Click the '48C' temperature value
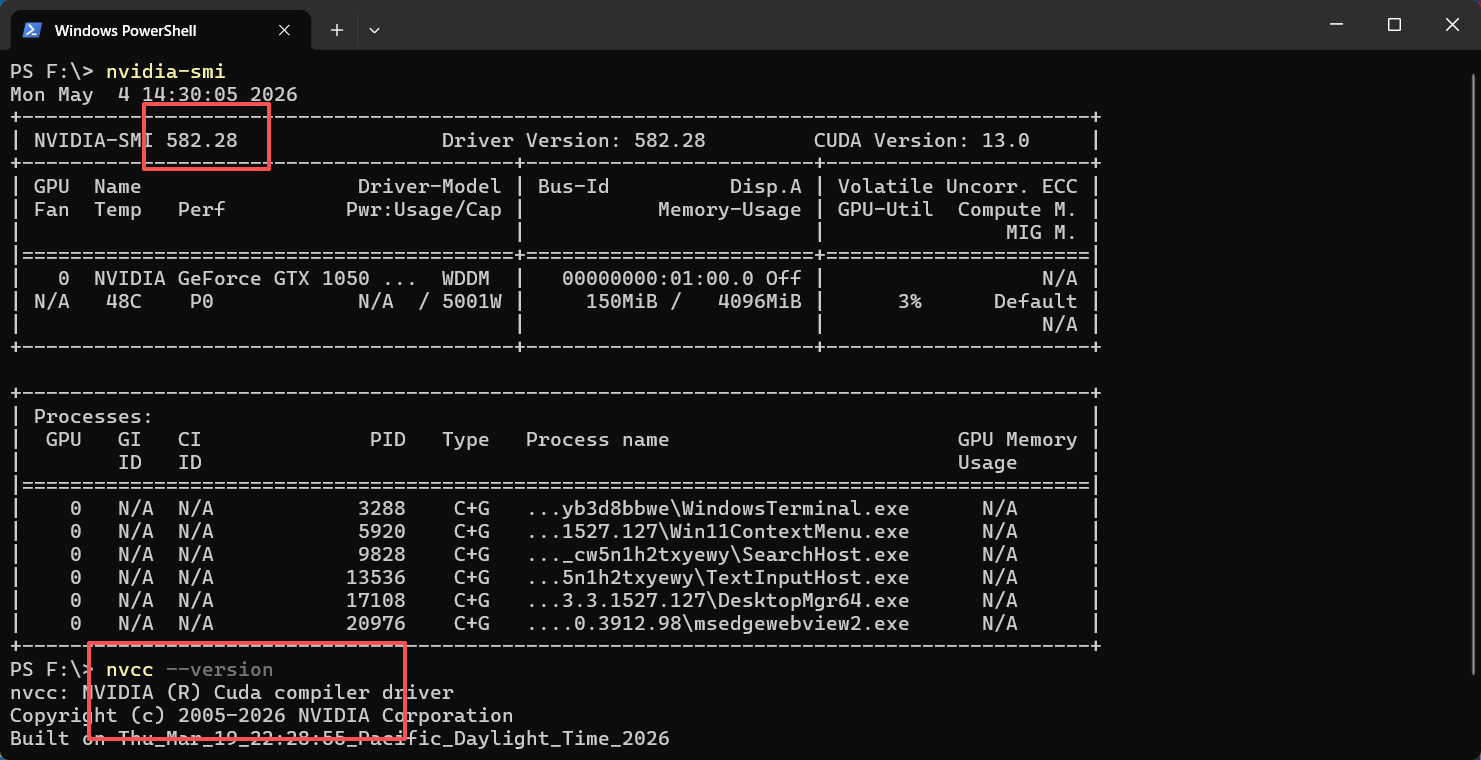The image size is (1481, 760). (124, 301)
